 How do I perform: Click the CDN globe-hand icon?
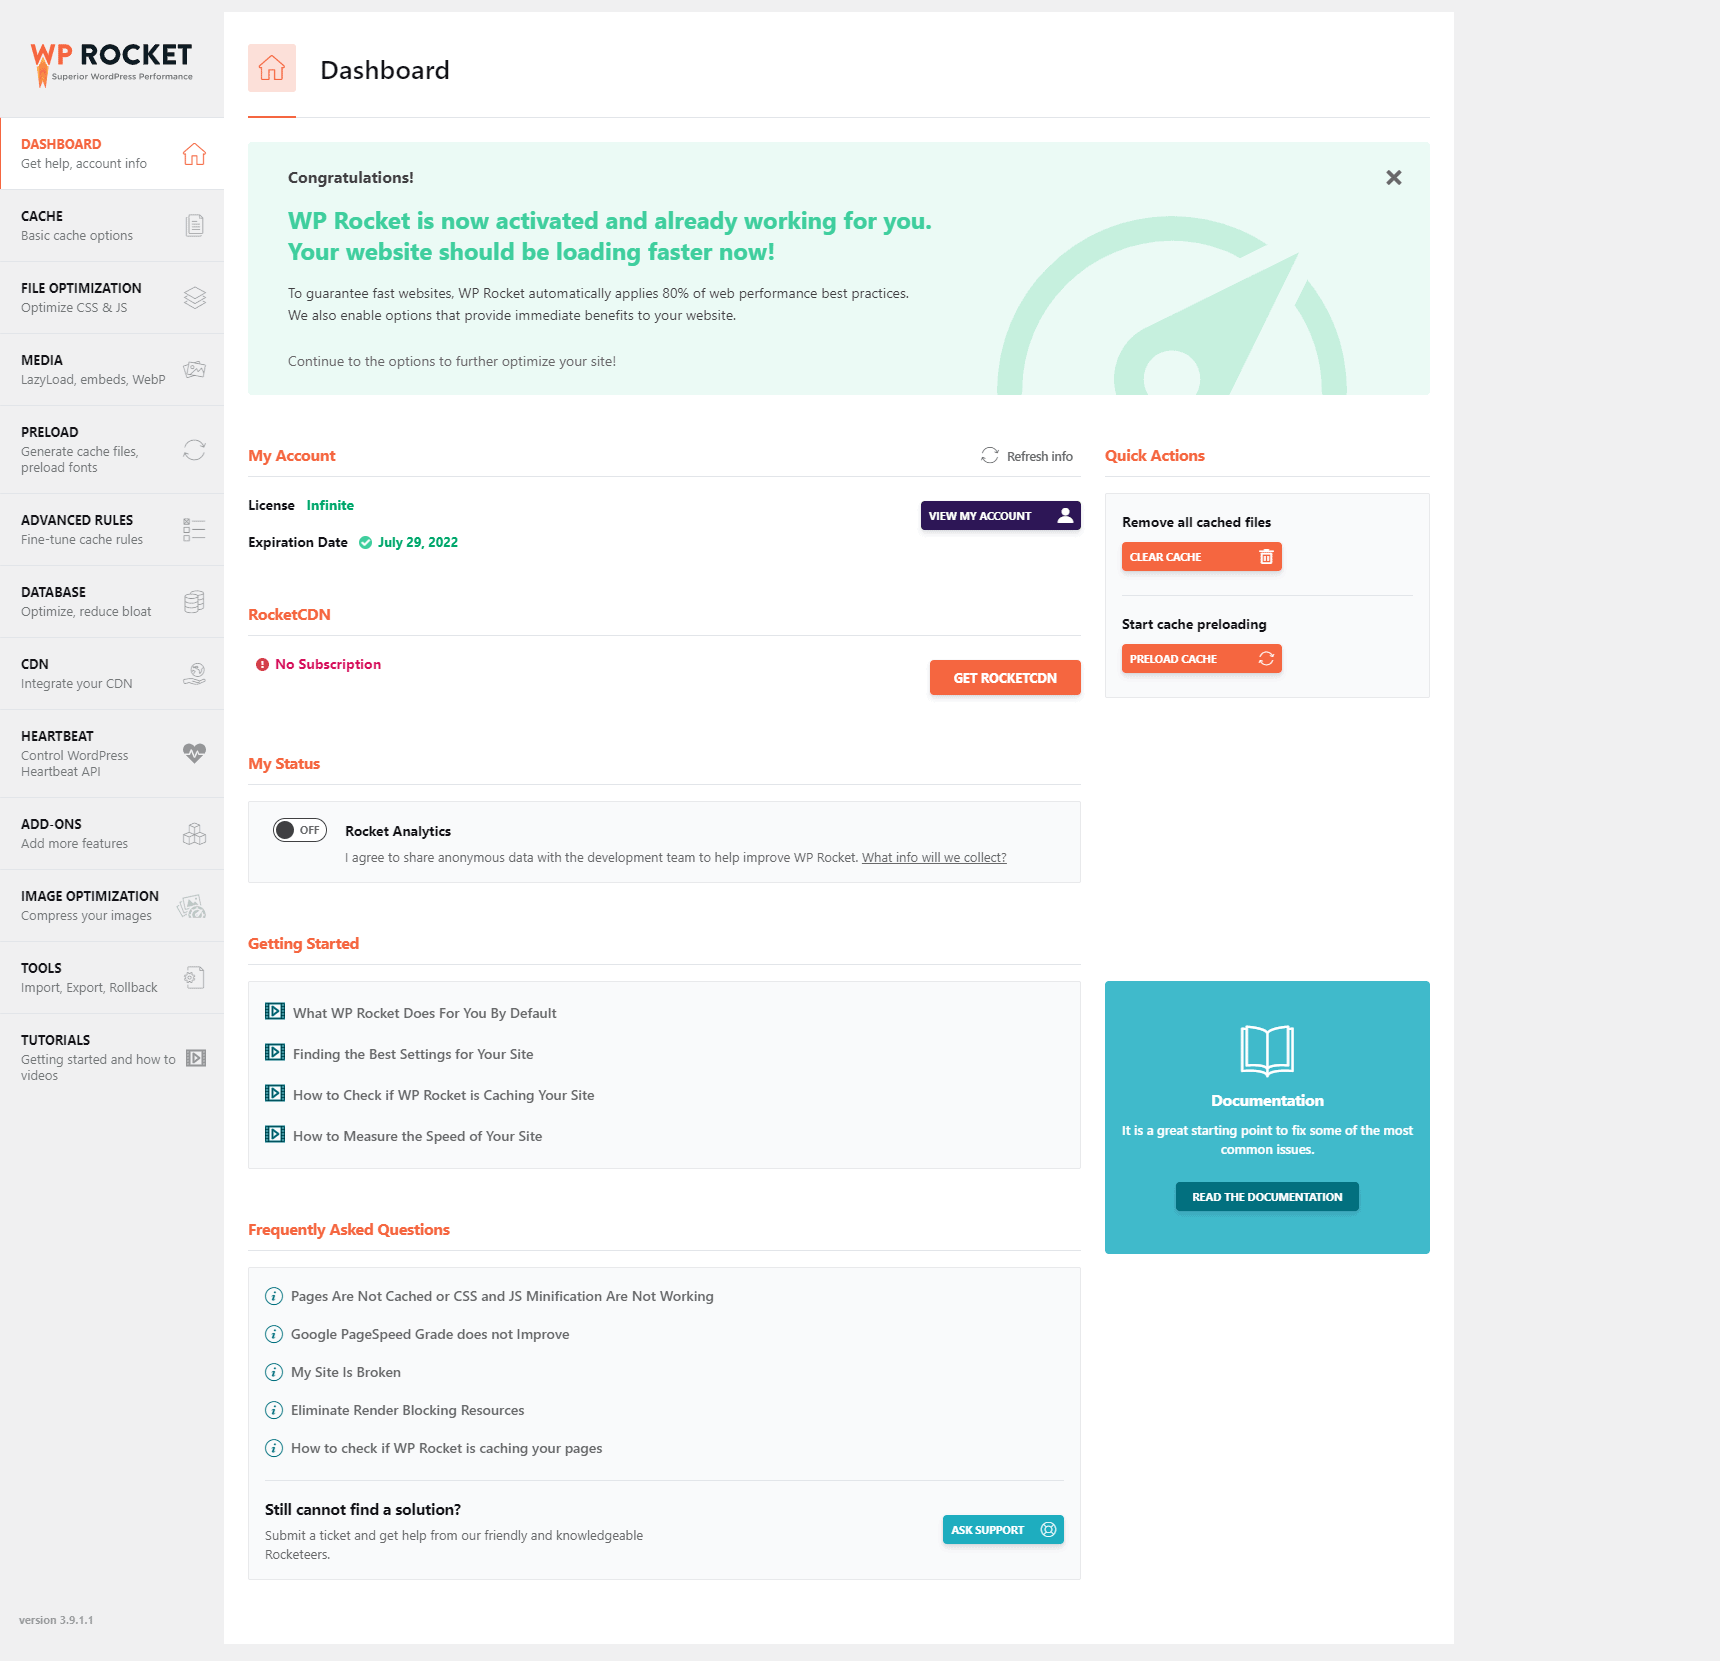click(195, 674)
